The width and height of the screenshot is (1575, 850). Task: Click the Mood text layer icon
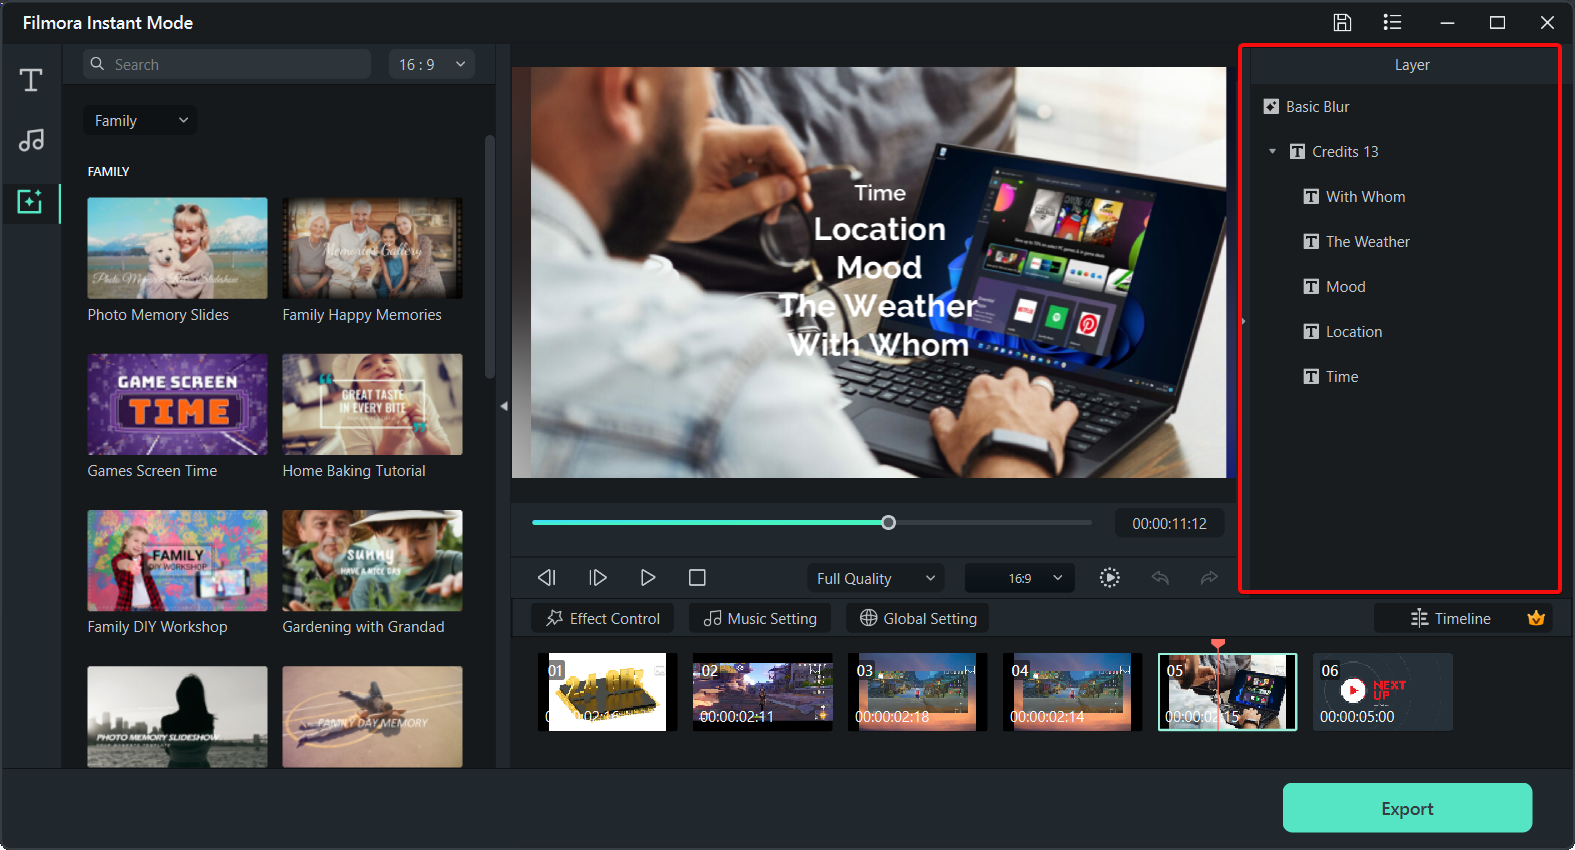coord(1311,286)
